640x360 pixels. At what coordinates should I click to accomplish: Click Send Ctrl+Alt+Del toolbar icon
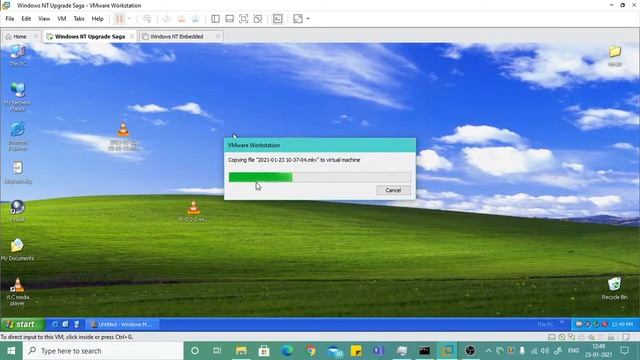[x=147, y=19]
